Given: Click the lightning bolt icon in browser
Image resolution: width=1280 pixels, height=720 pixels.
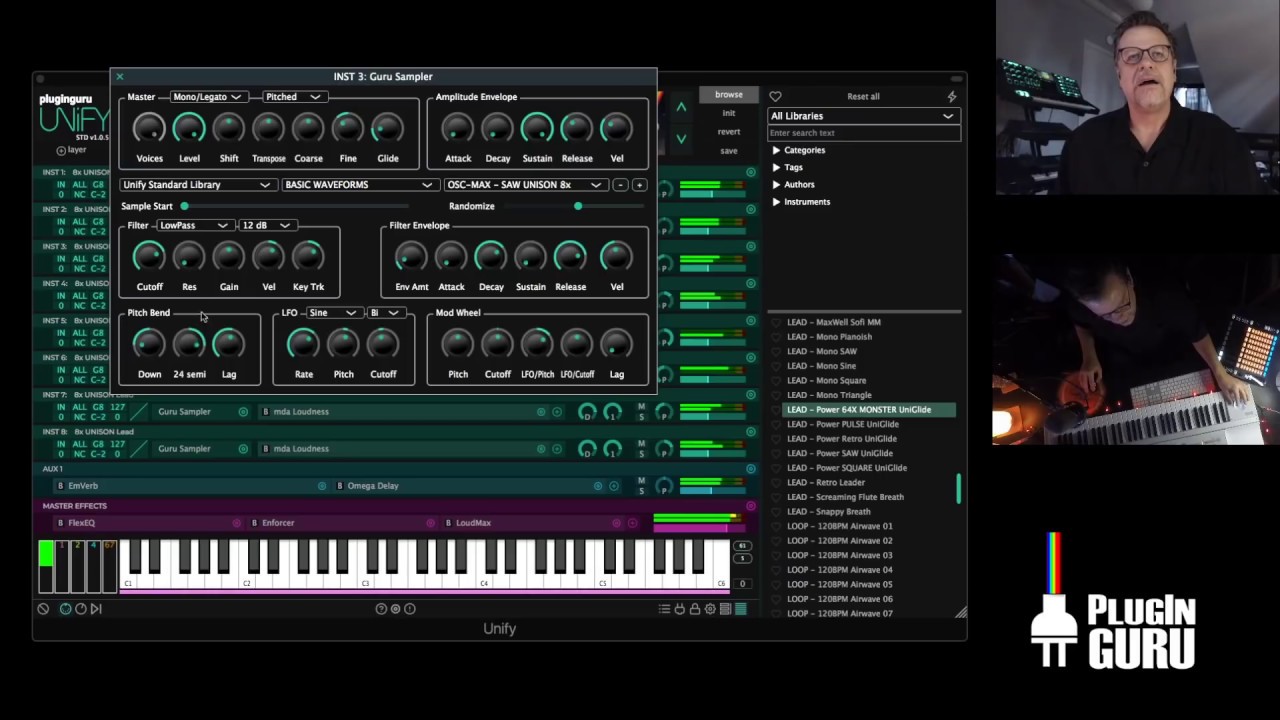Looking at the screenshot, I should click(951, 97).
